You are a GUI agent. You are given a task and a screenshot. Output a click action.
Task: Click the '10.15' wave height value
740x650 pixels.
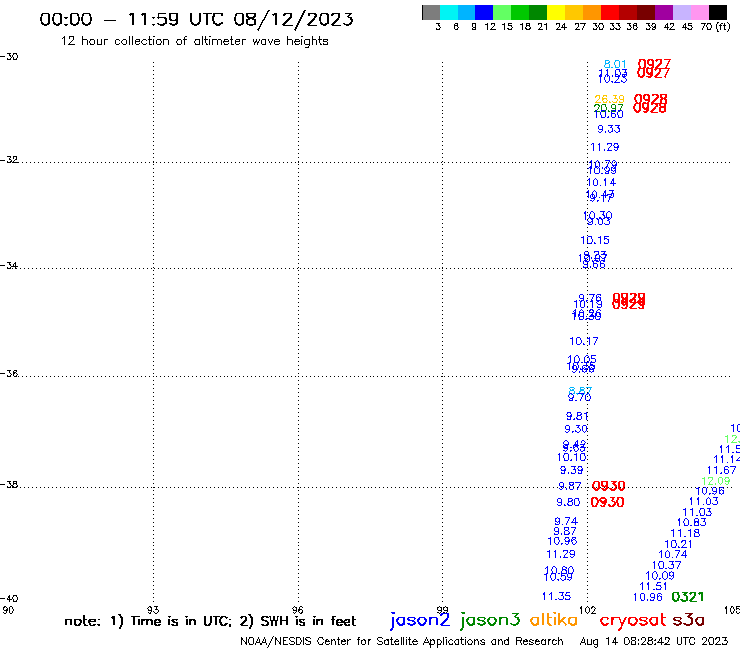point(595,240)
